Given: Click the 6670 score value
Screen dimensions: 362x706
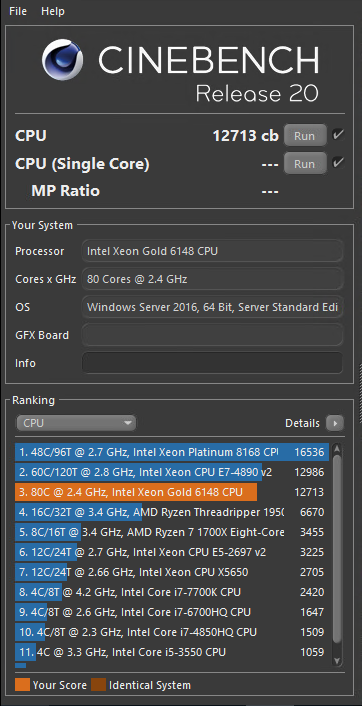Looking at the screenshot, I should click(x=312, y=512).
